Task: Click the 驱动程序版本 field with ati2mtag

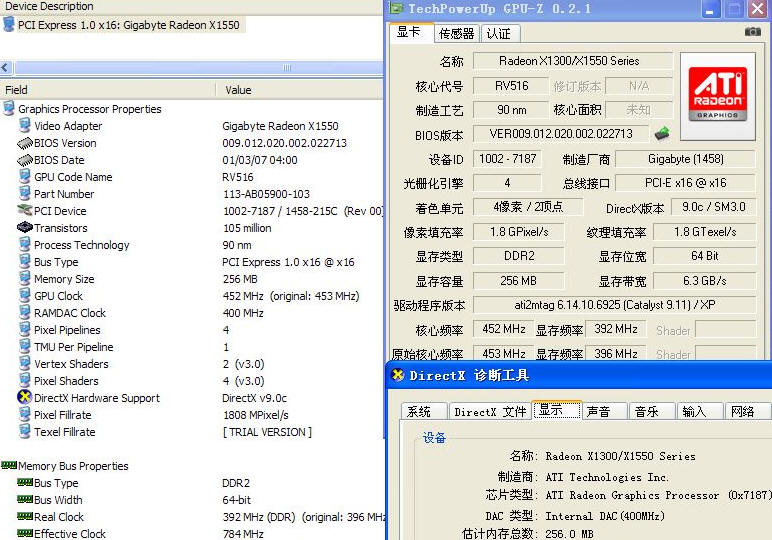Action: coord(614,305)
